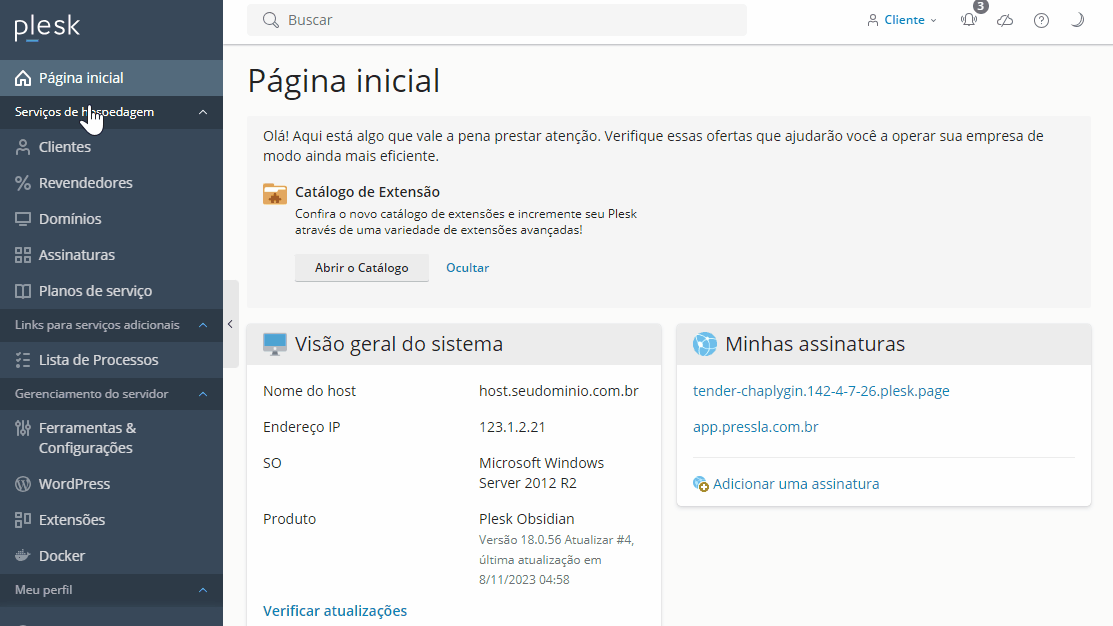Screen dimensions: 1113x626
Task: Click Minhas assinaturas globe icon
Action: click(705, 344)
